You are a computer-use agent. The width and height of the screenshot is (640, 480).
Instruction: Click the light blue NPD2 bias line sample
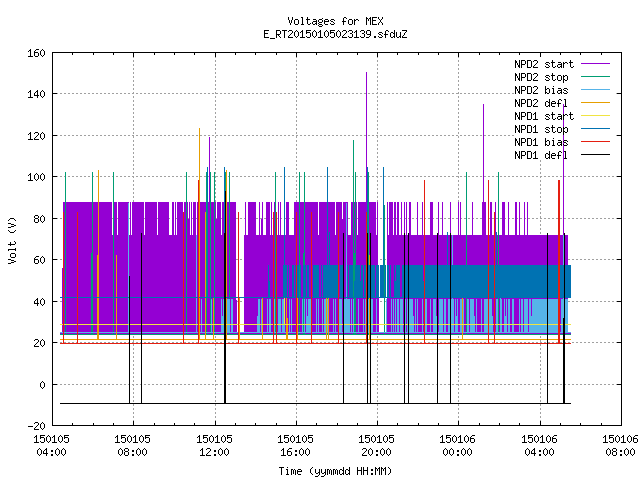pyautogui.click(x=595, y=90)
